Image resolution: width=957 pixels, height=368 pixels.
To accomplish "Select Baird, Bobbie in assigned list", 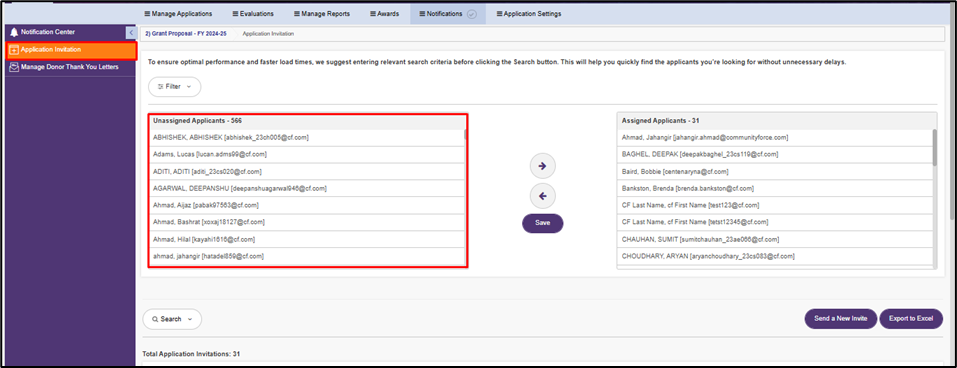I will pos(775,171).
